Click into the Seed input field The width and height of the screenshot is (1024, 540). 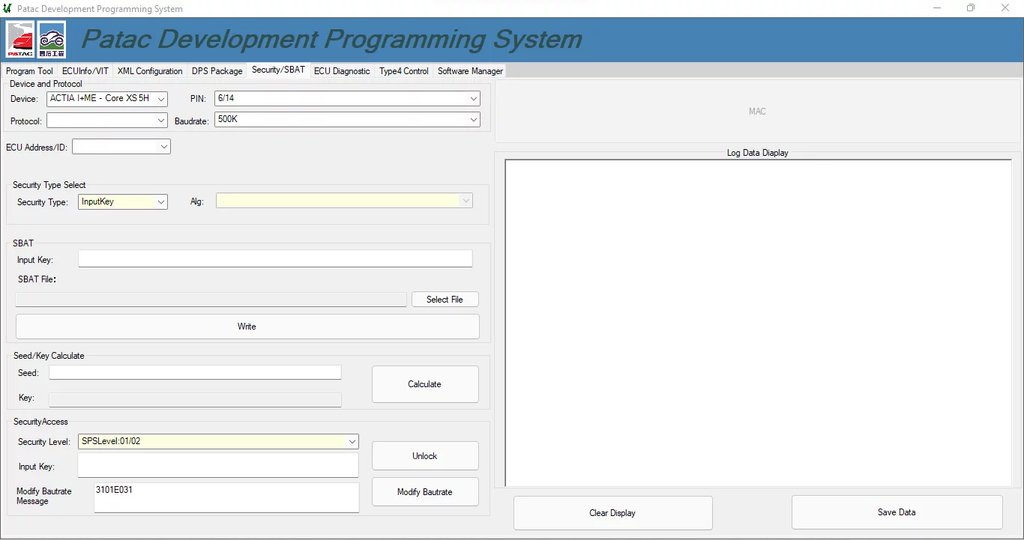pos(195,373)
